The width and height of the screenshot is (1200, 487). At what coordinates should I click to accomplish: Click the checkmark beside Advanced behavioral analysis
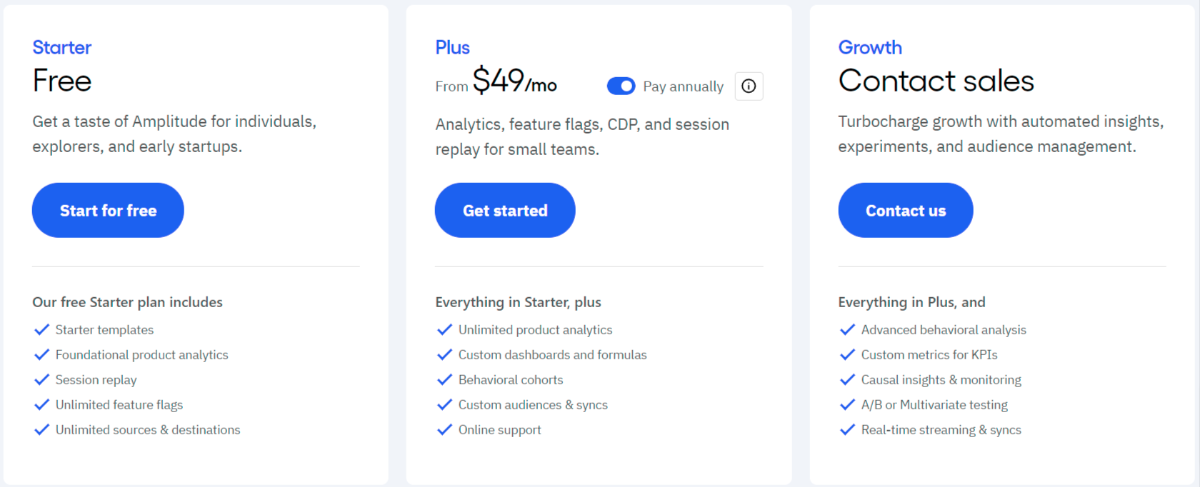tap(848, 329)
